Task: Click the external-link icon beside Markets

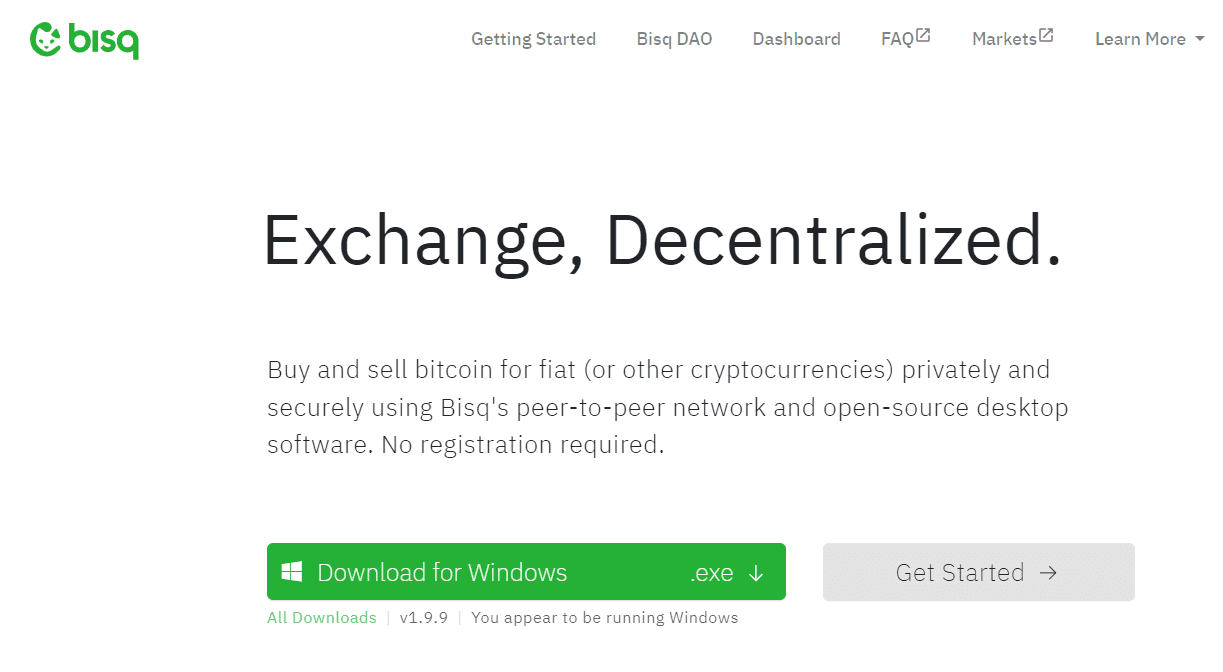Action: click(x=1046, y=35)
